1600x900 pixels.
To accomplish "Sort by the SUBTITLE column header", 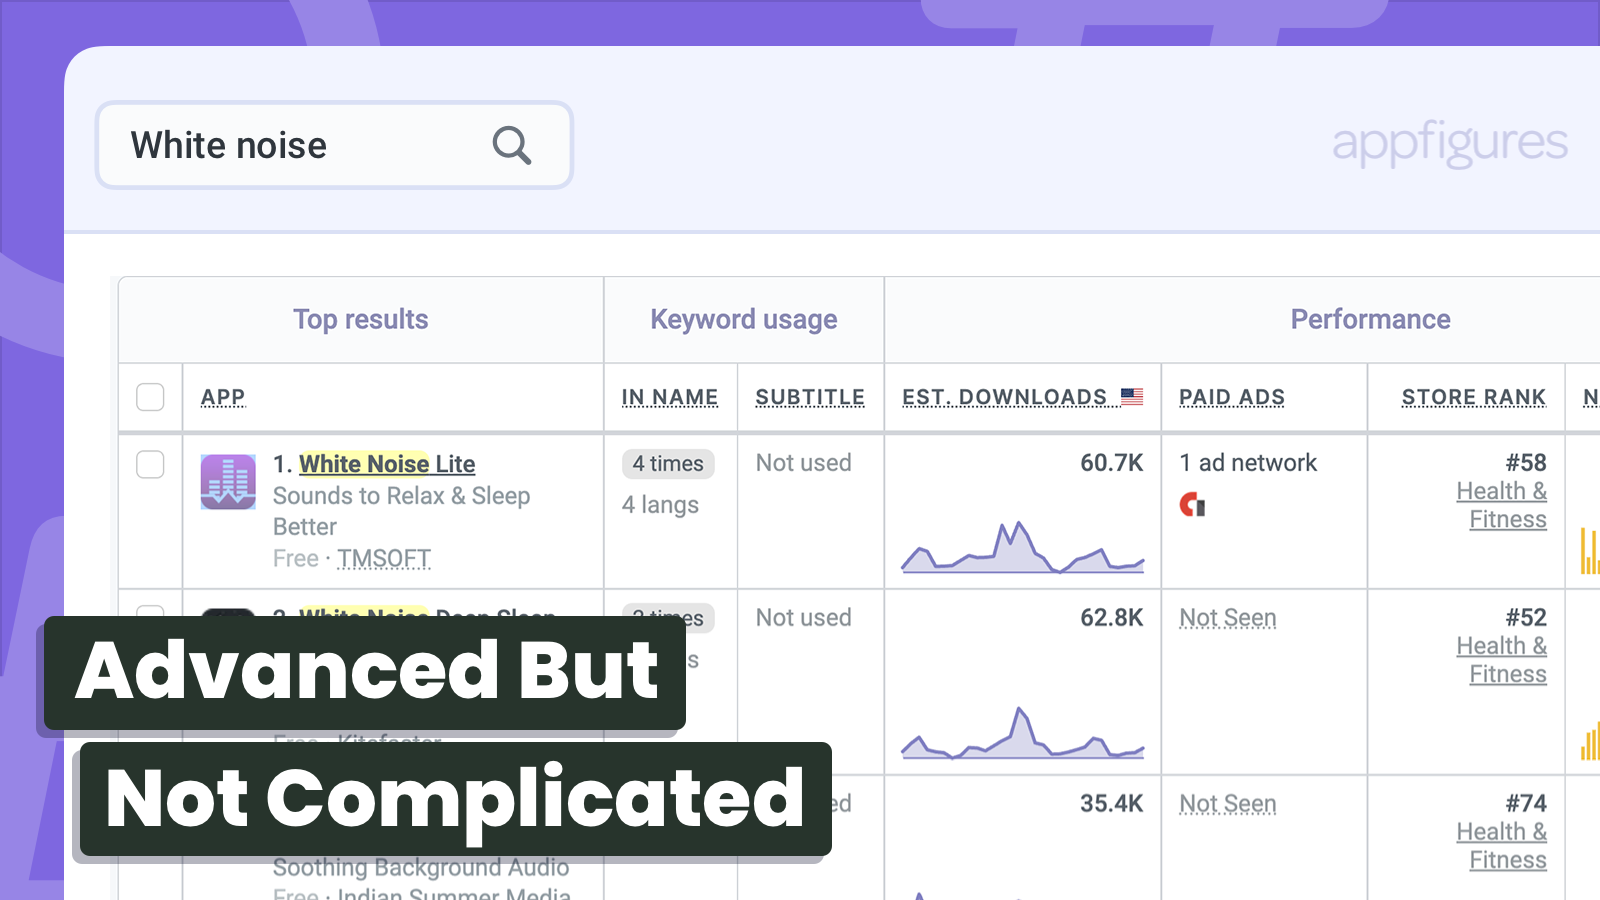I will pos(810,397).
